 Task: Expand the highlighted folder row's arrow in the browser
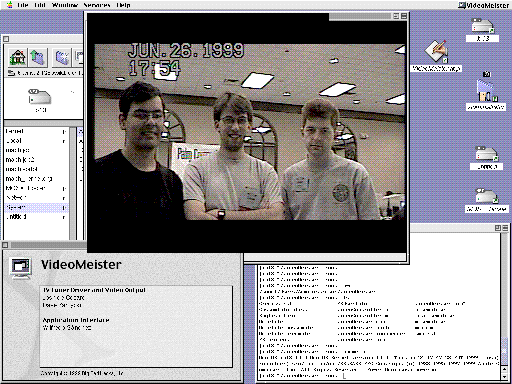[x=64, y=208]
